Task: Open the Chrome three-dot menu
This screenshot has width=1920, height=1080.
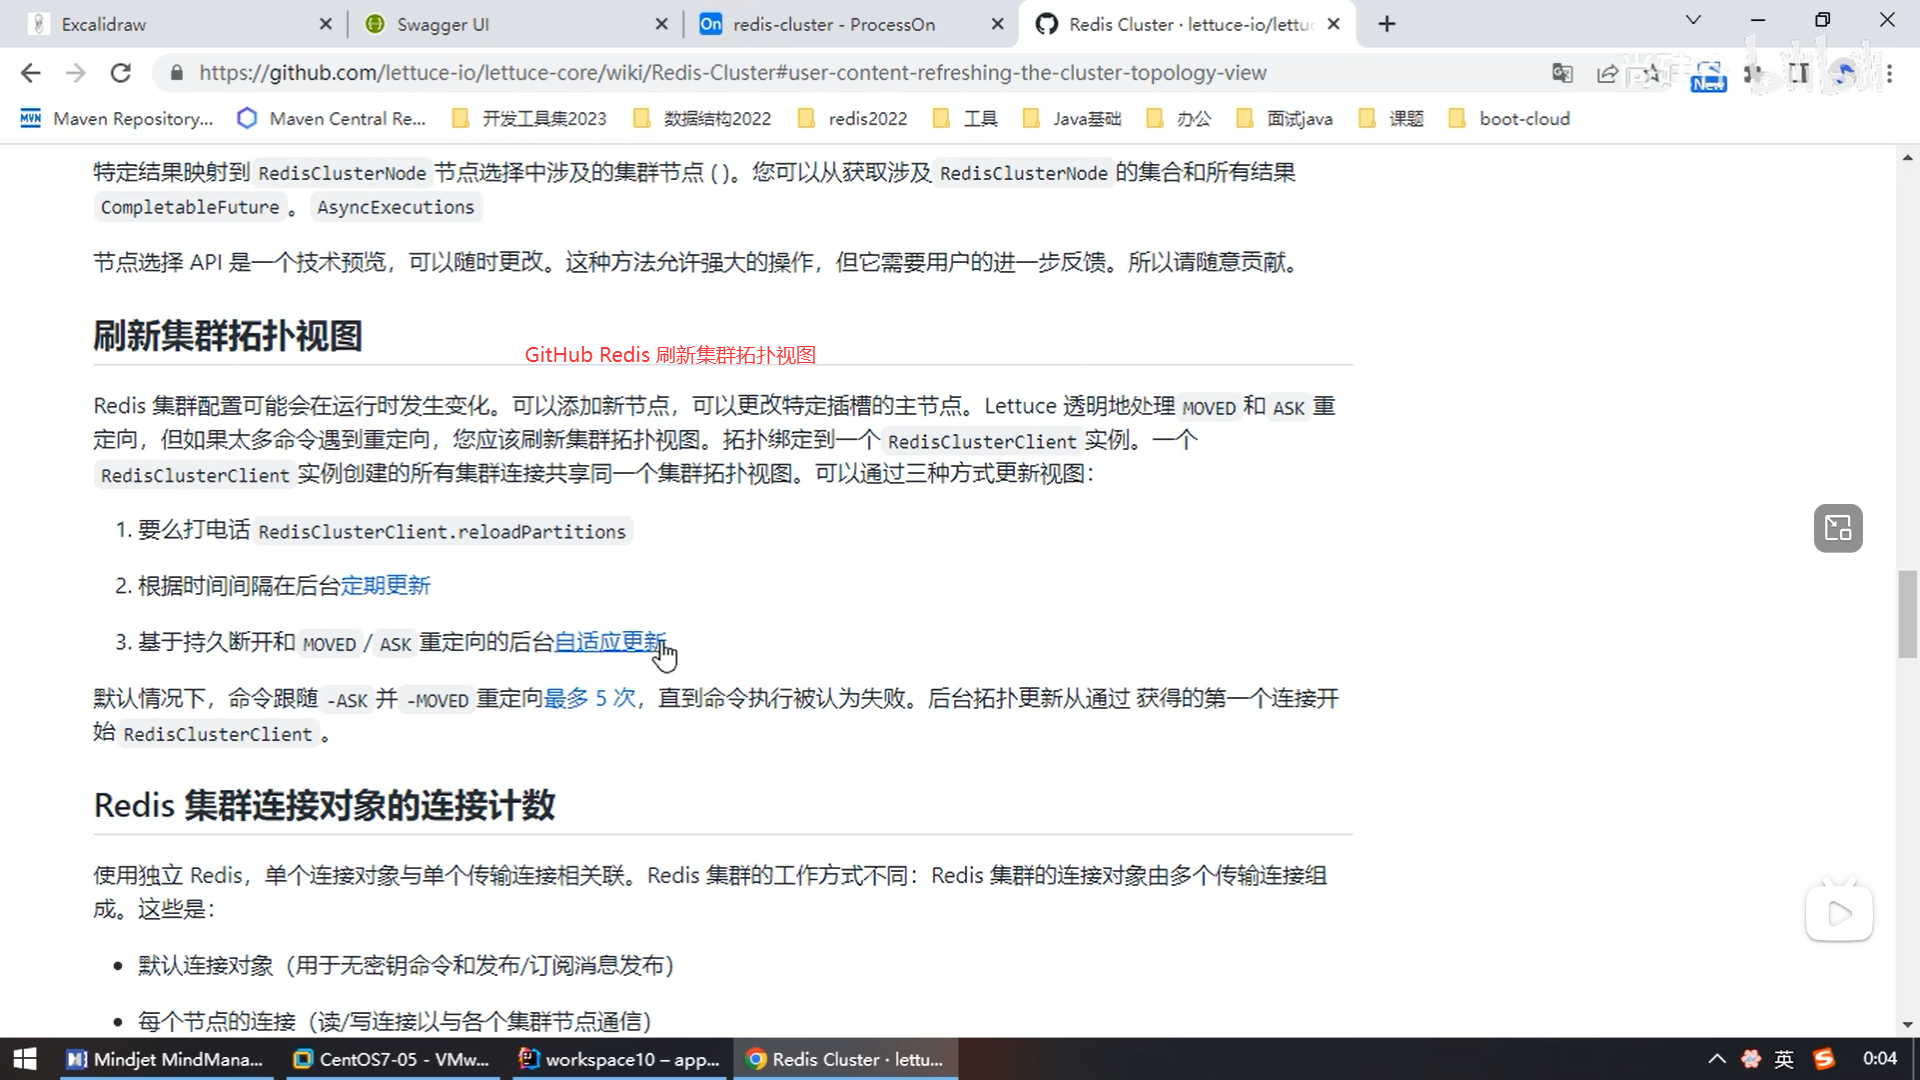Action: click(1889, 73)
